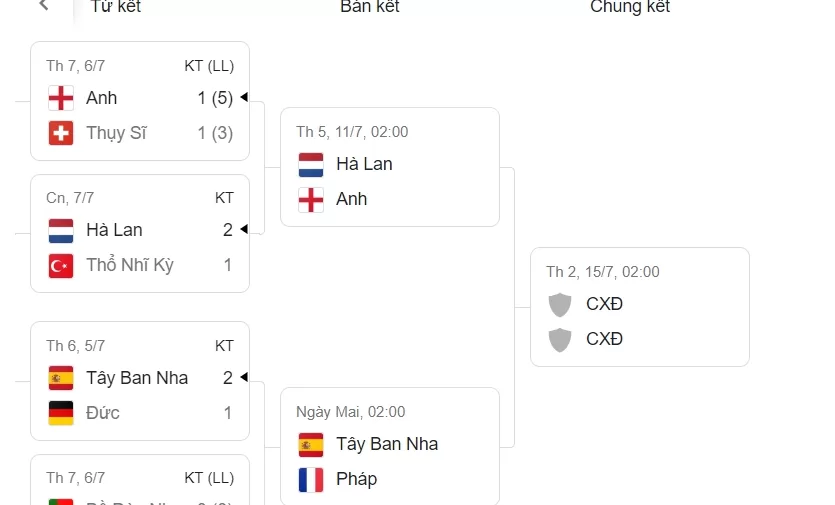Viewport: 835px width, 505px height.
Task: Switch to the Tứ kết tab
Action: 115,7
